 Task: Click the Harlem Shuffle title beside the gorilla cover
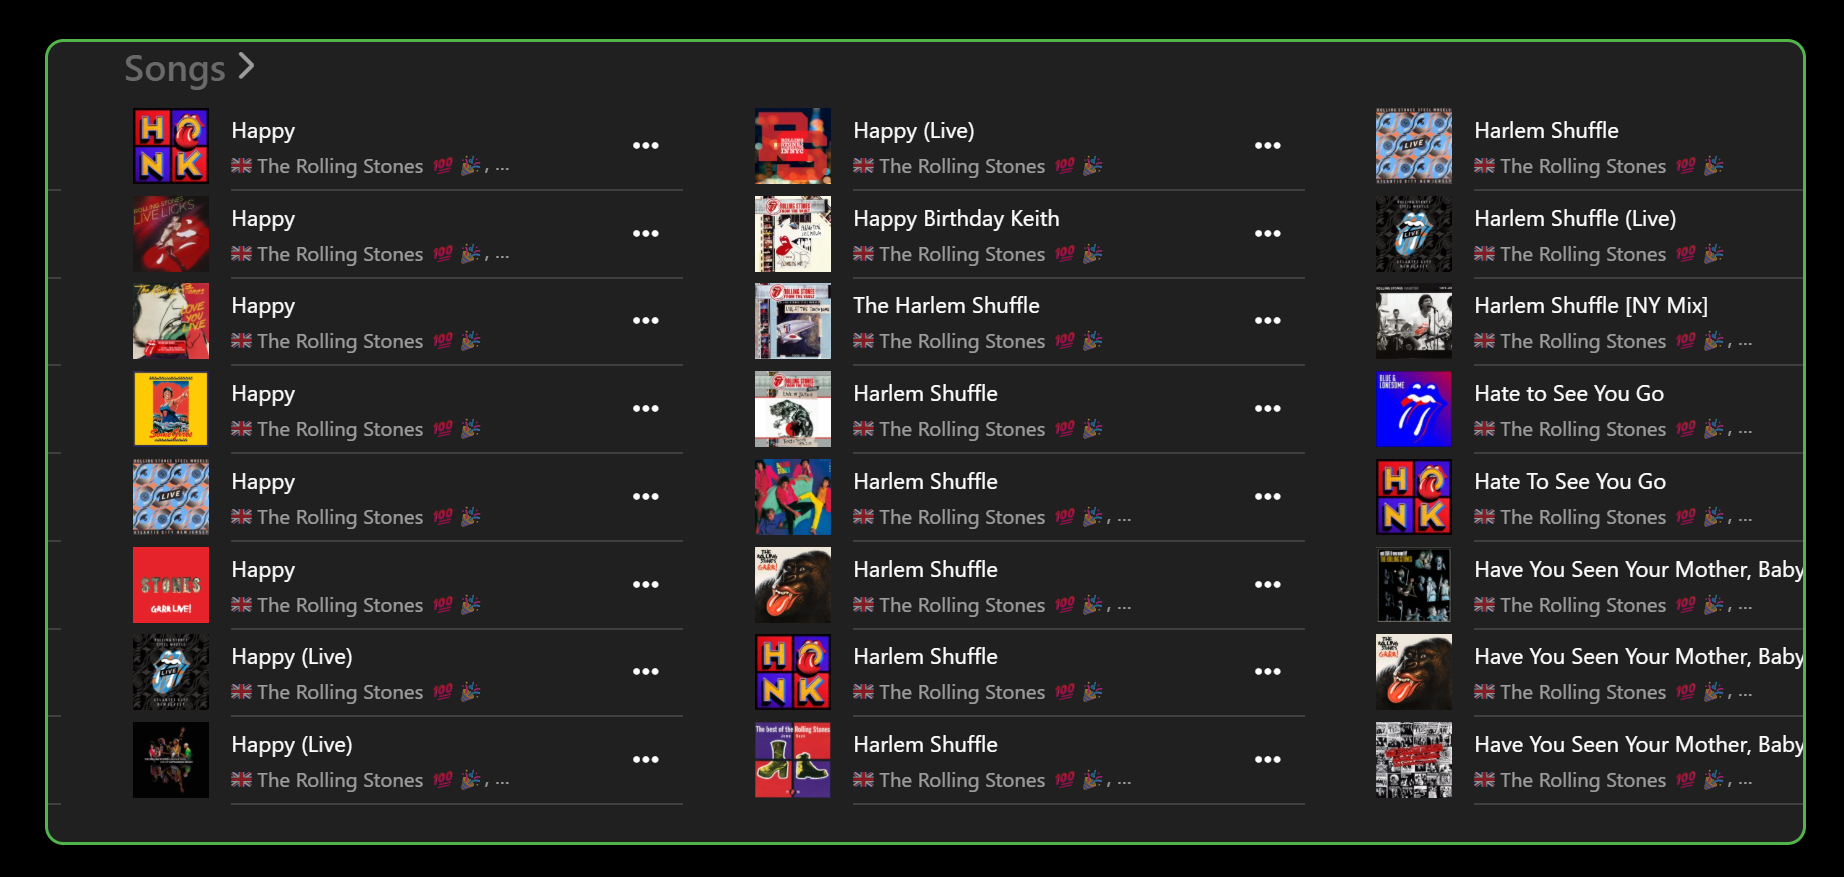click(925, 570)
